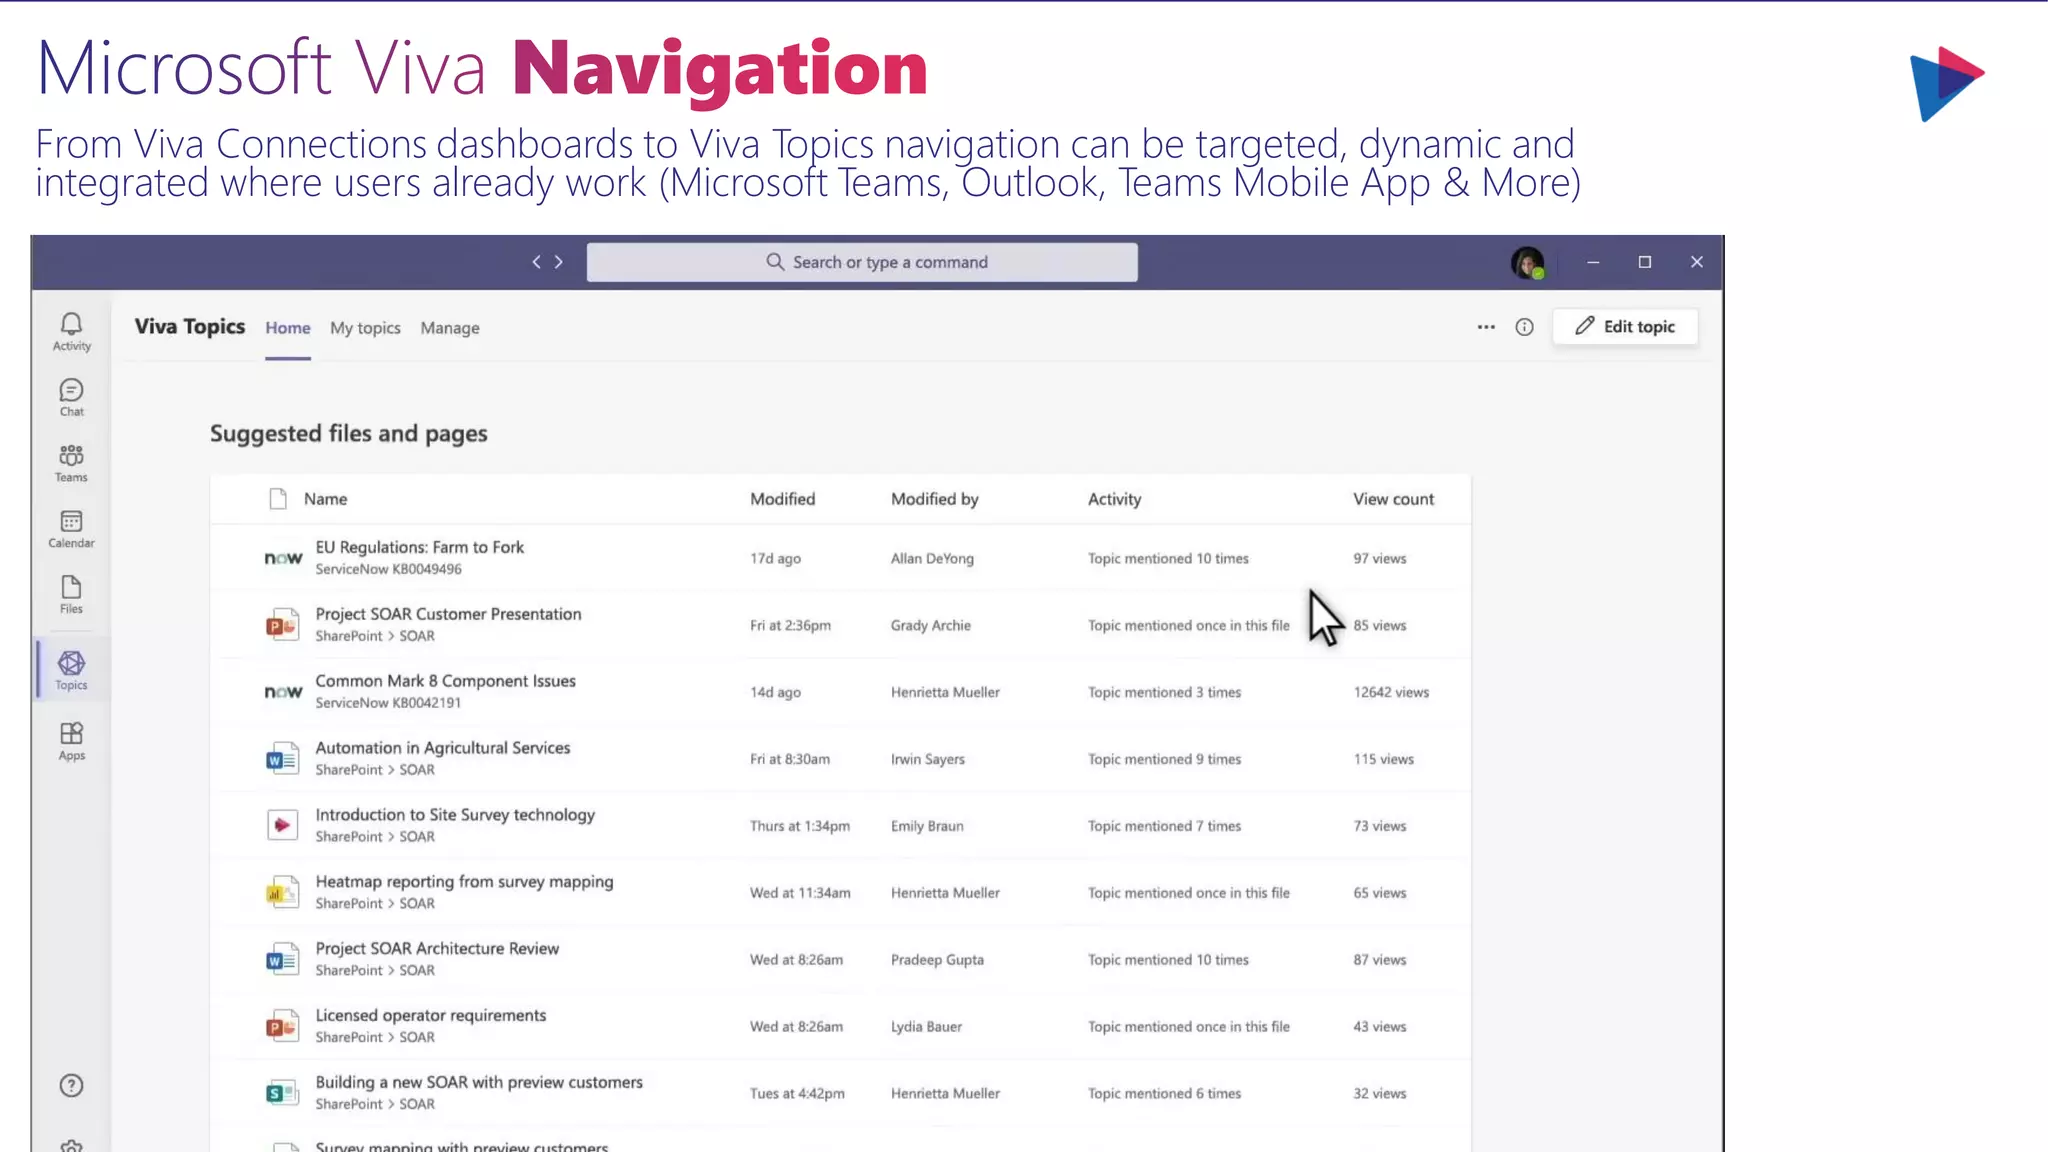
Task: Open Building a new SOAR with preview customers
Action: pos(479,1082)
